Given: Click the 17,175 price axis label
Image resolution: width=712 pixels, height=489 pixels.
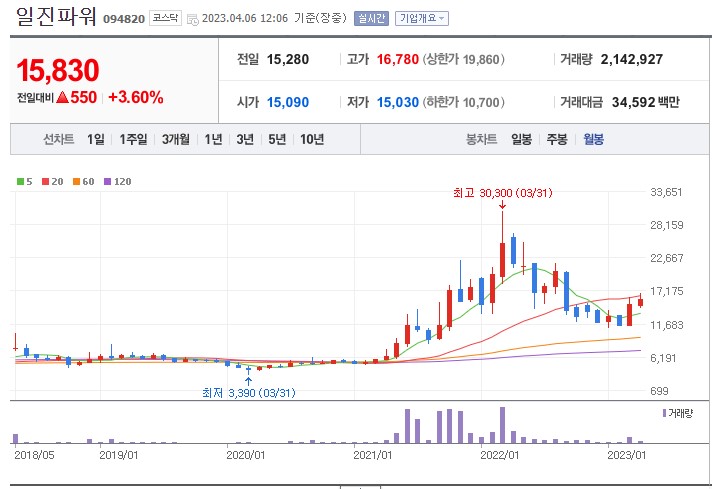Looking at the screenshot, I should [667, 291].
